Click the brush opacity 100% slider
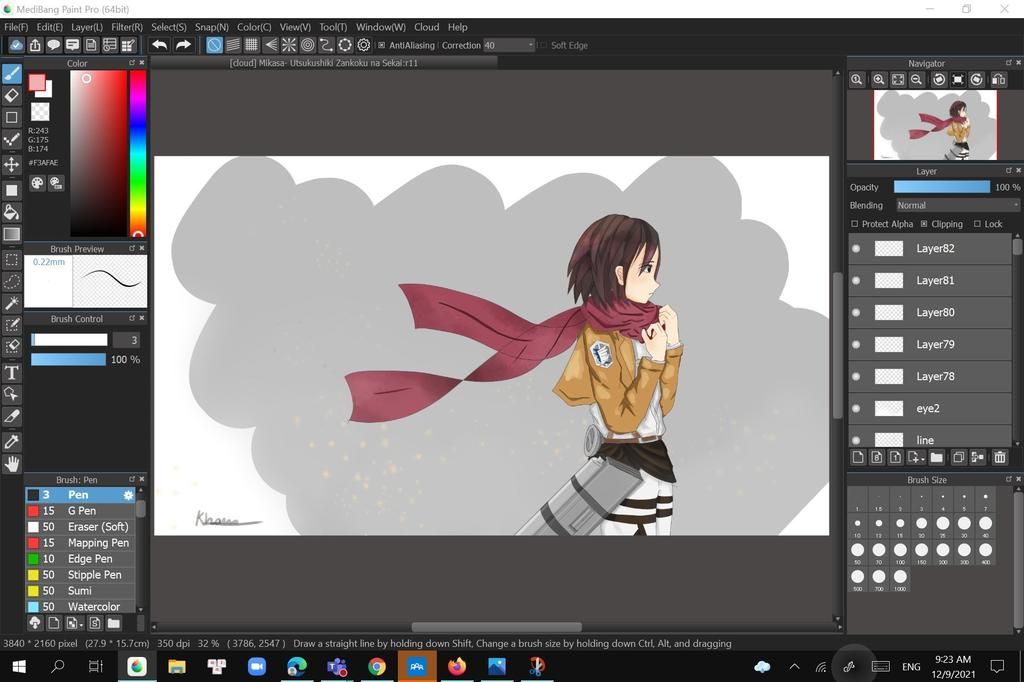 point(68,359)
